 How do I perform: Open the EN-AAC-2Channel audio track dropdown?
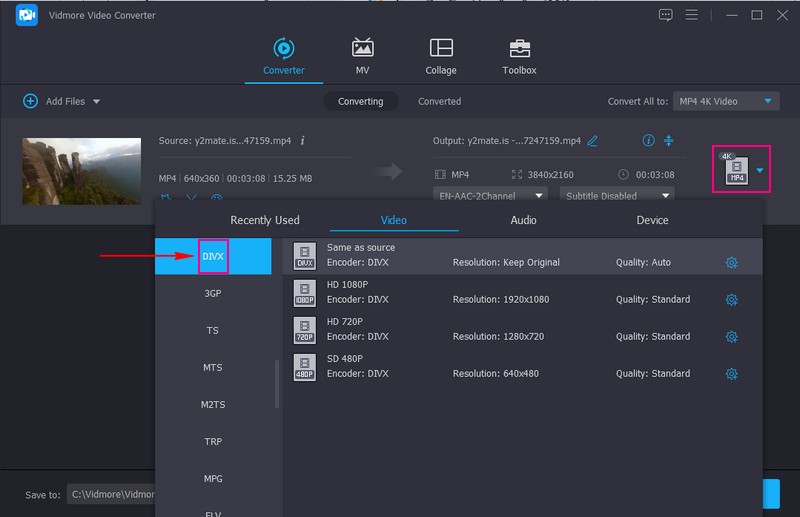coord(490,196)
